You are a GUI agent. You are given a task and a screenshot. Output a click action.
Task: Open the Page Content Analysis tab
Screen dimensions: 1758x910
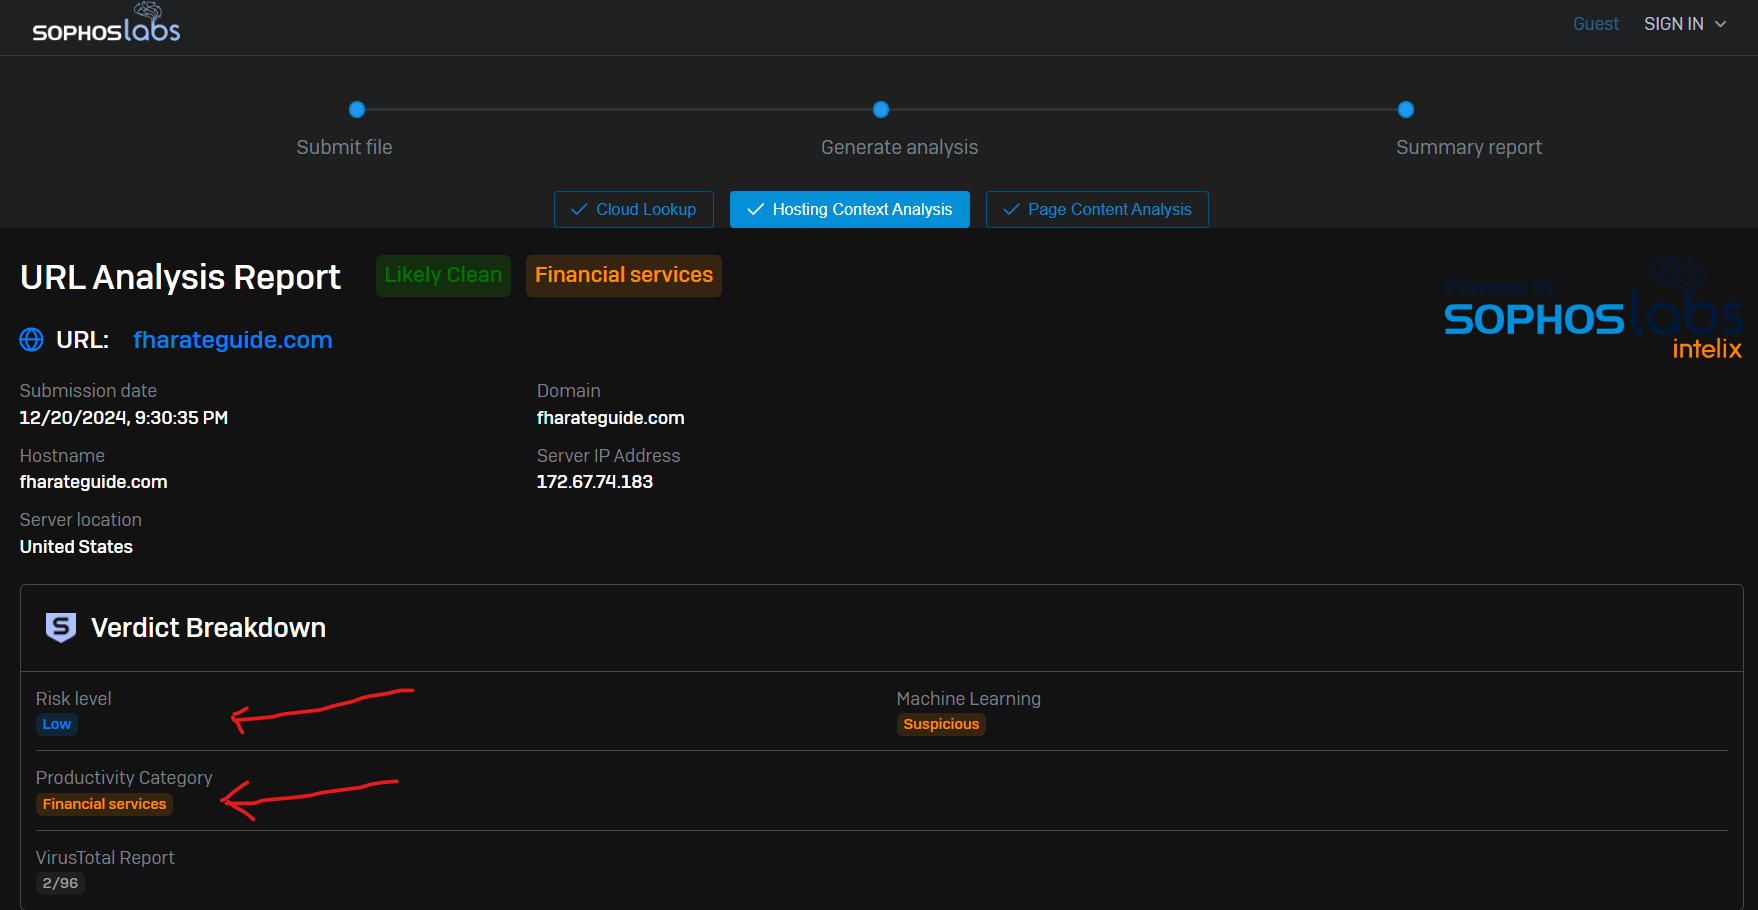click(1097, 209)
